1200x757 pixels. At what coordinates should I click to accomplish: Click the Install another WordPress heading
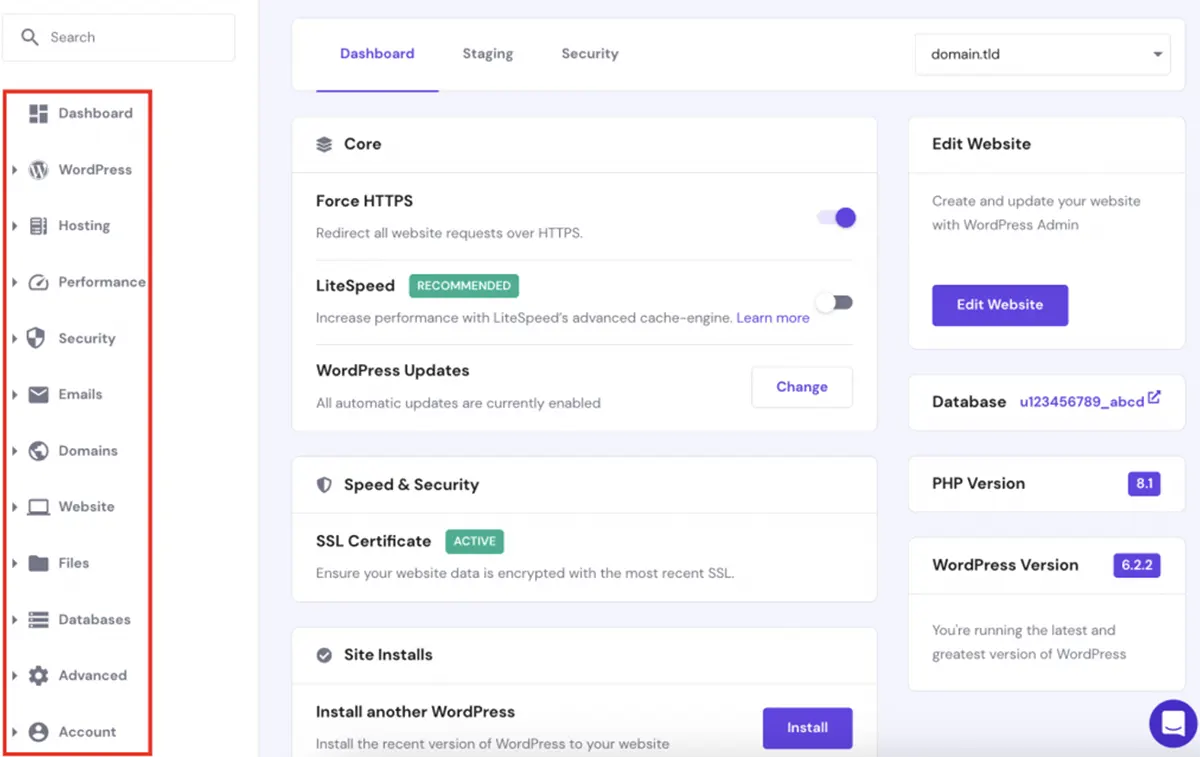click(415, 713)
